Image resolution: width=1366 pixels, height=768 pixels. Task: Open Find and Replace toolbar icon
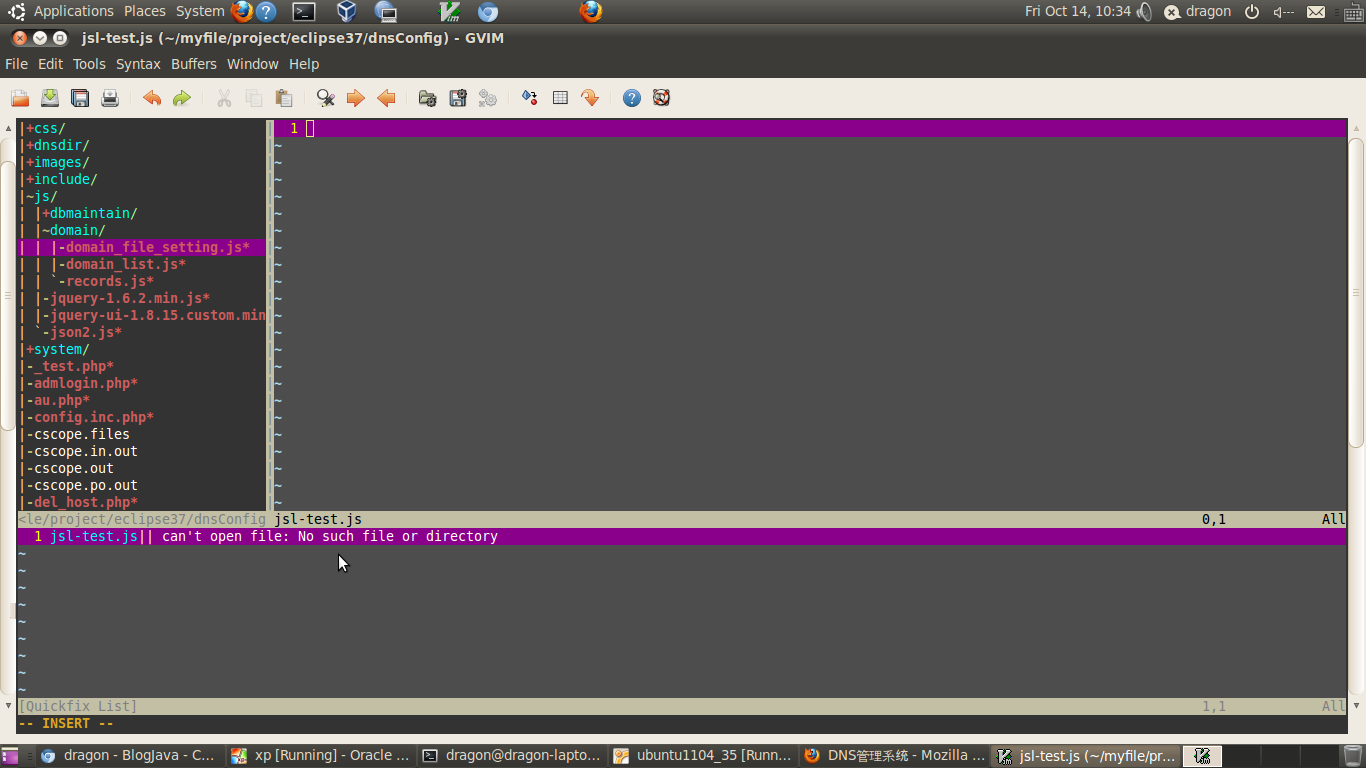point(326,98)
